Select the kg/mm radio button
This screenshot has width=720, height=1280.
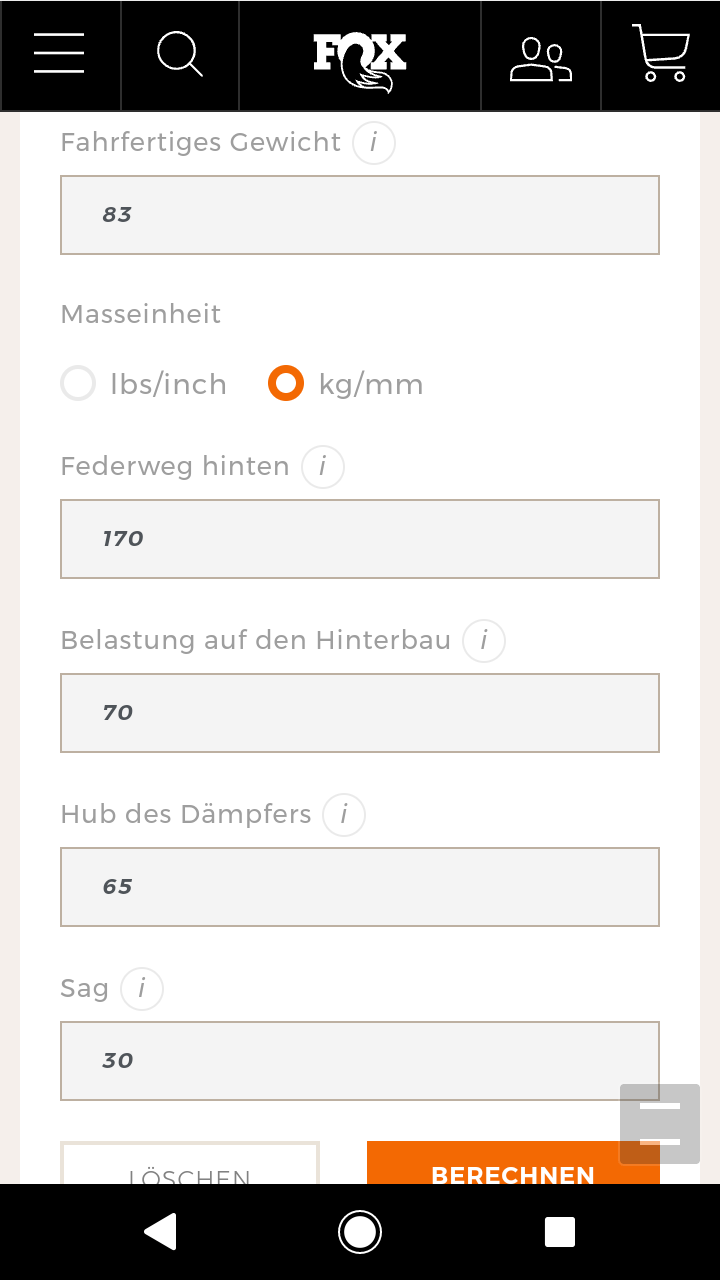[x=286, y=384]
